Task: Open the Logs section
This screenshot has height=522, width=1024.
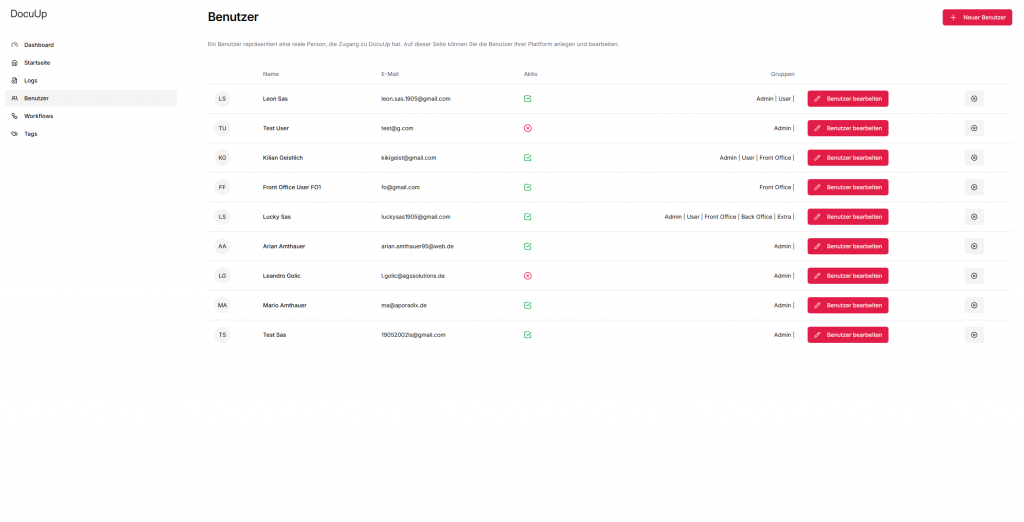Action: click(31, 80)
